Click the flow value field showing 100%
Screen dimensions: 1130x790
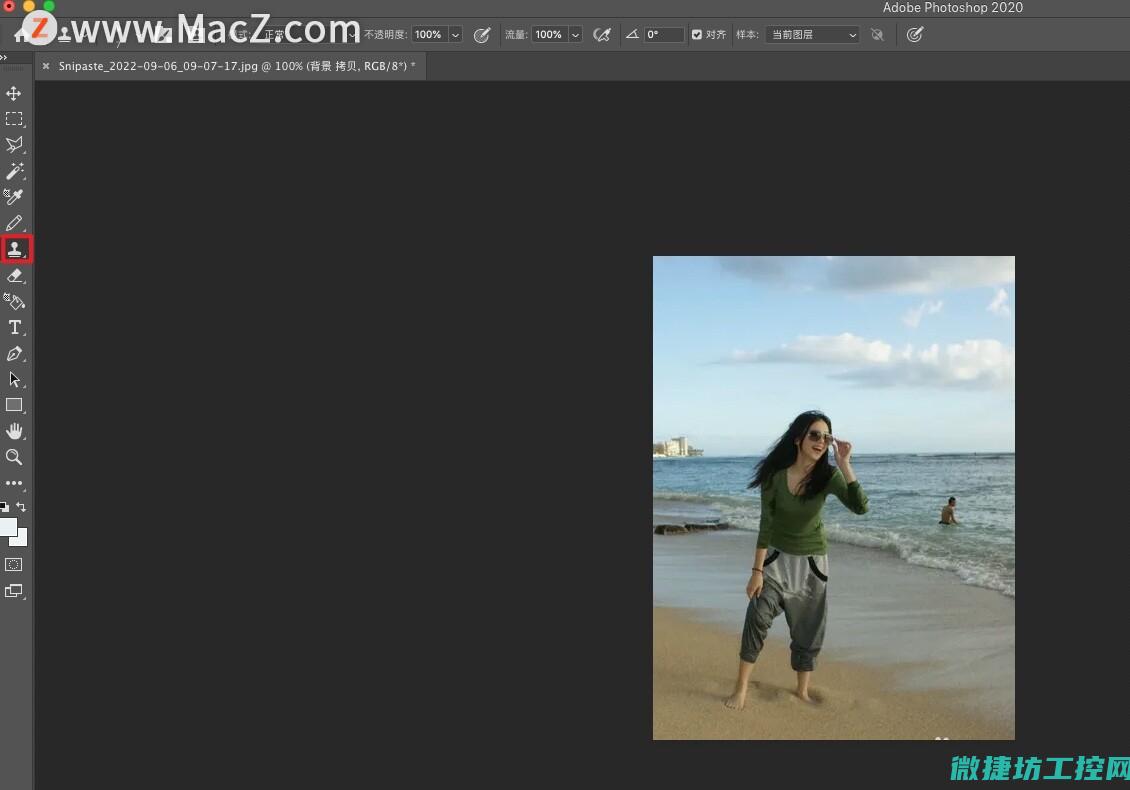point(549,35)
